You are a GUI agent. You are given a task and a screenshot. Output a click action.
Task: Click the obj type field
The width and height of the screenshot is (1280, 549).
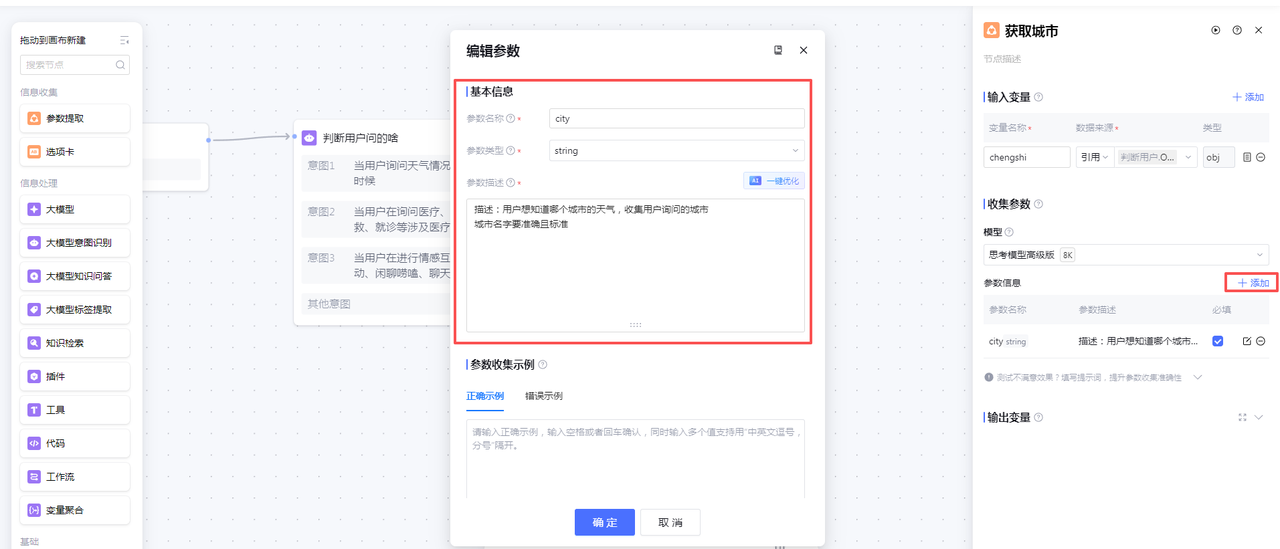[x=1219, y=157]
